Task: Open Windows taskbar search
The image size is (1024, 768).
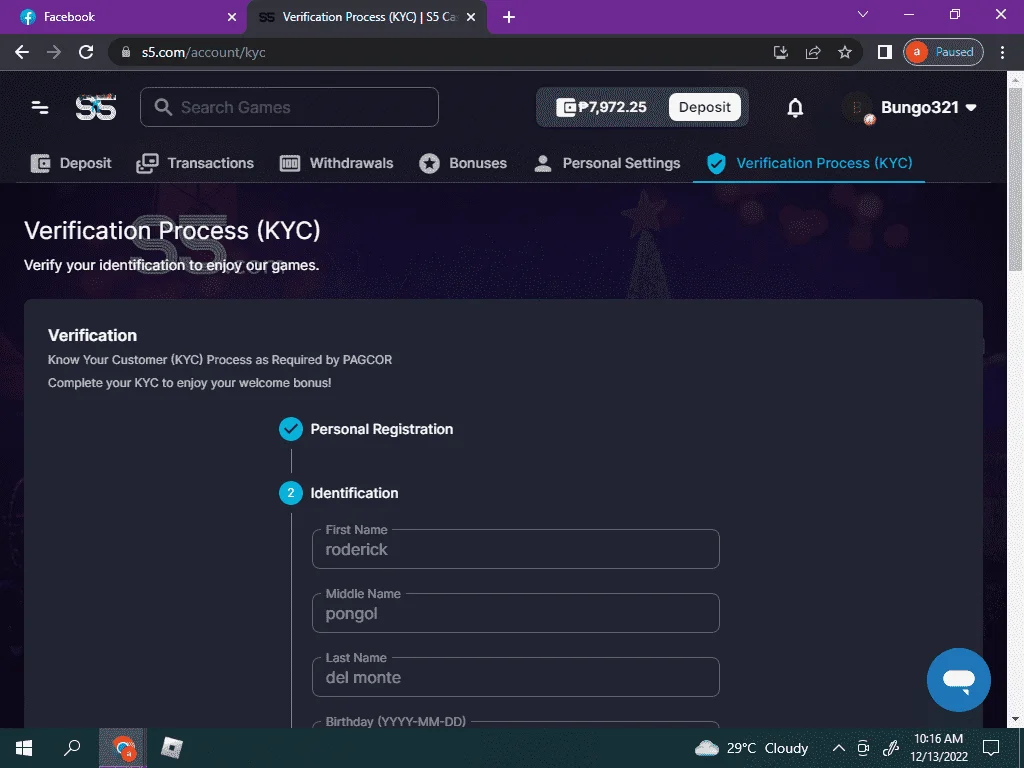Action: 72,748
